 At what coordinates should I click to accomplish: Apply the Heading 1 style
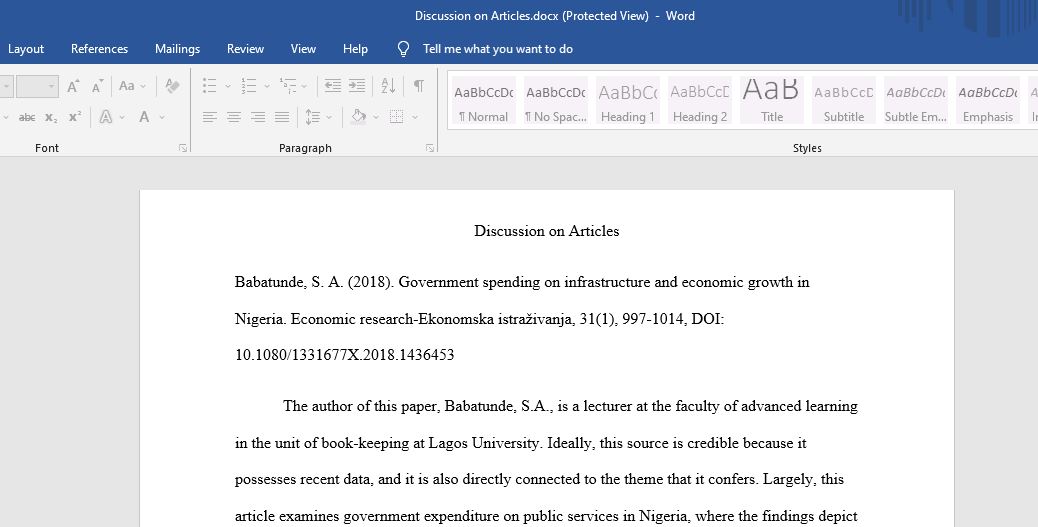pos(628,100)
